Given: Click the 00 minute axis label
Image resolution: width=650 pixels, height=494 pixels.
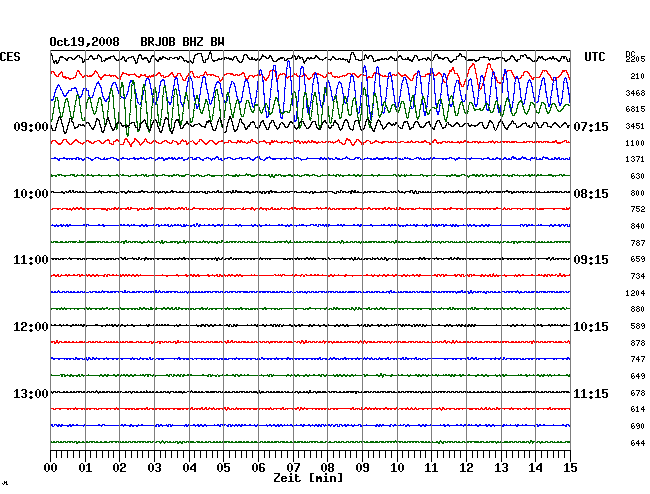Looking at the screenshot, I should pyautogui.click(x=51, y=468).
